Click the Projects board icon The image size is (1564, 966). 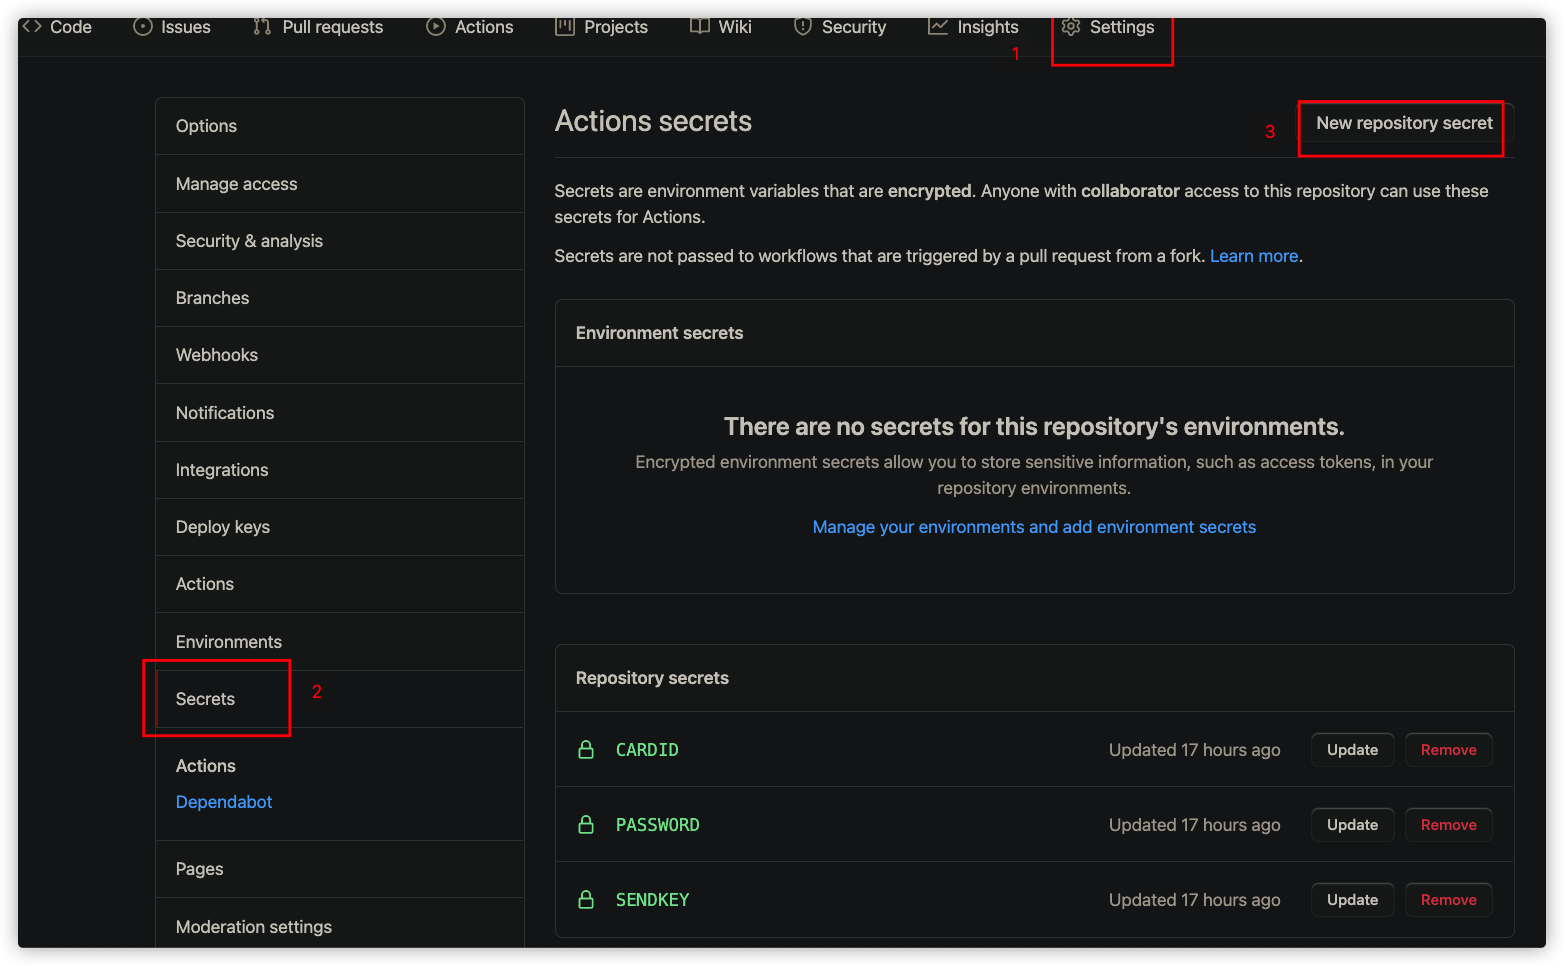point(565,27)
